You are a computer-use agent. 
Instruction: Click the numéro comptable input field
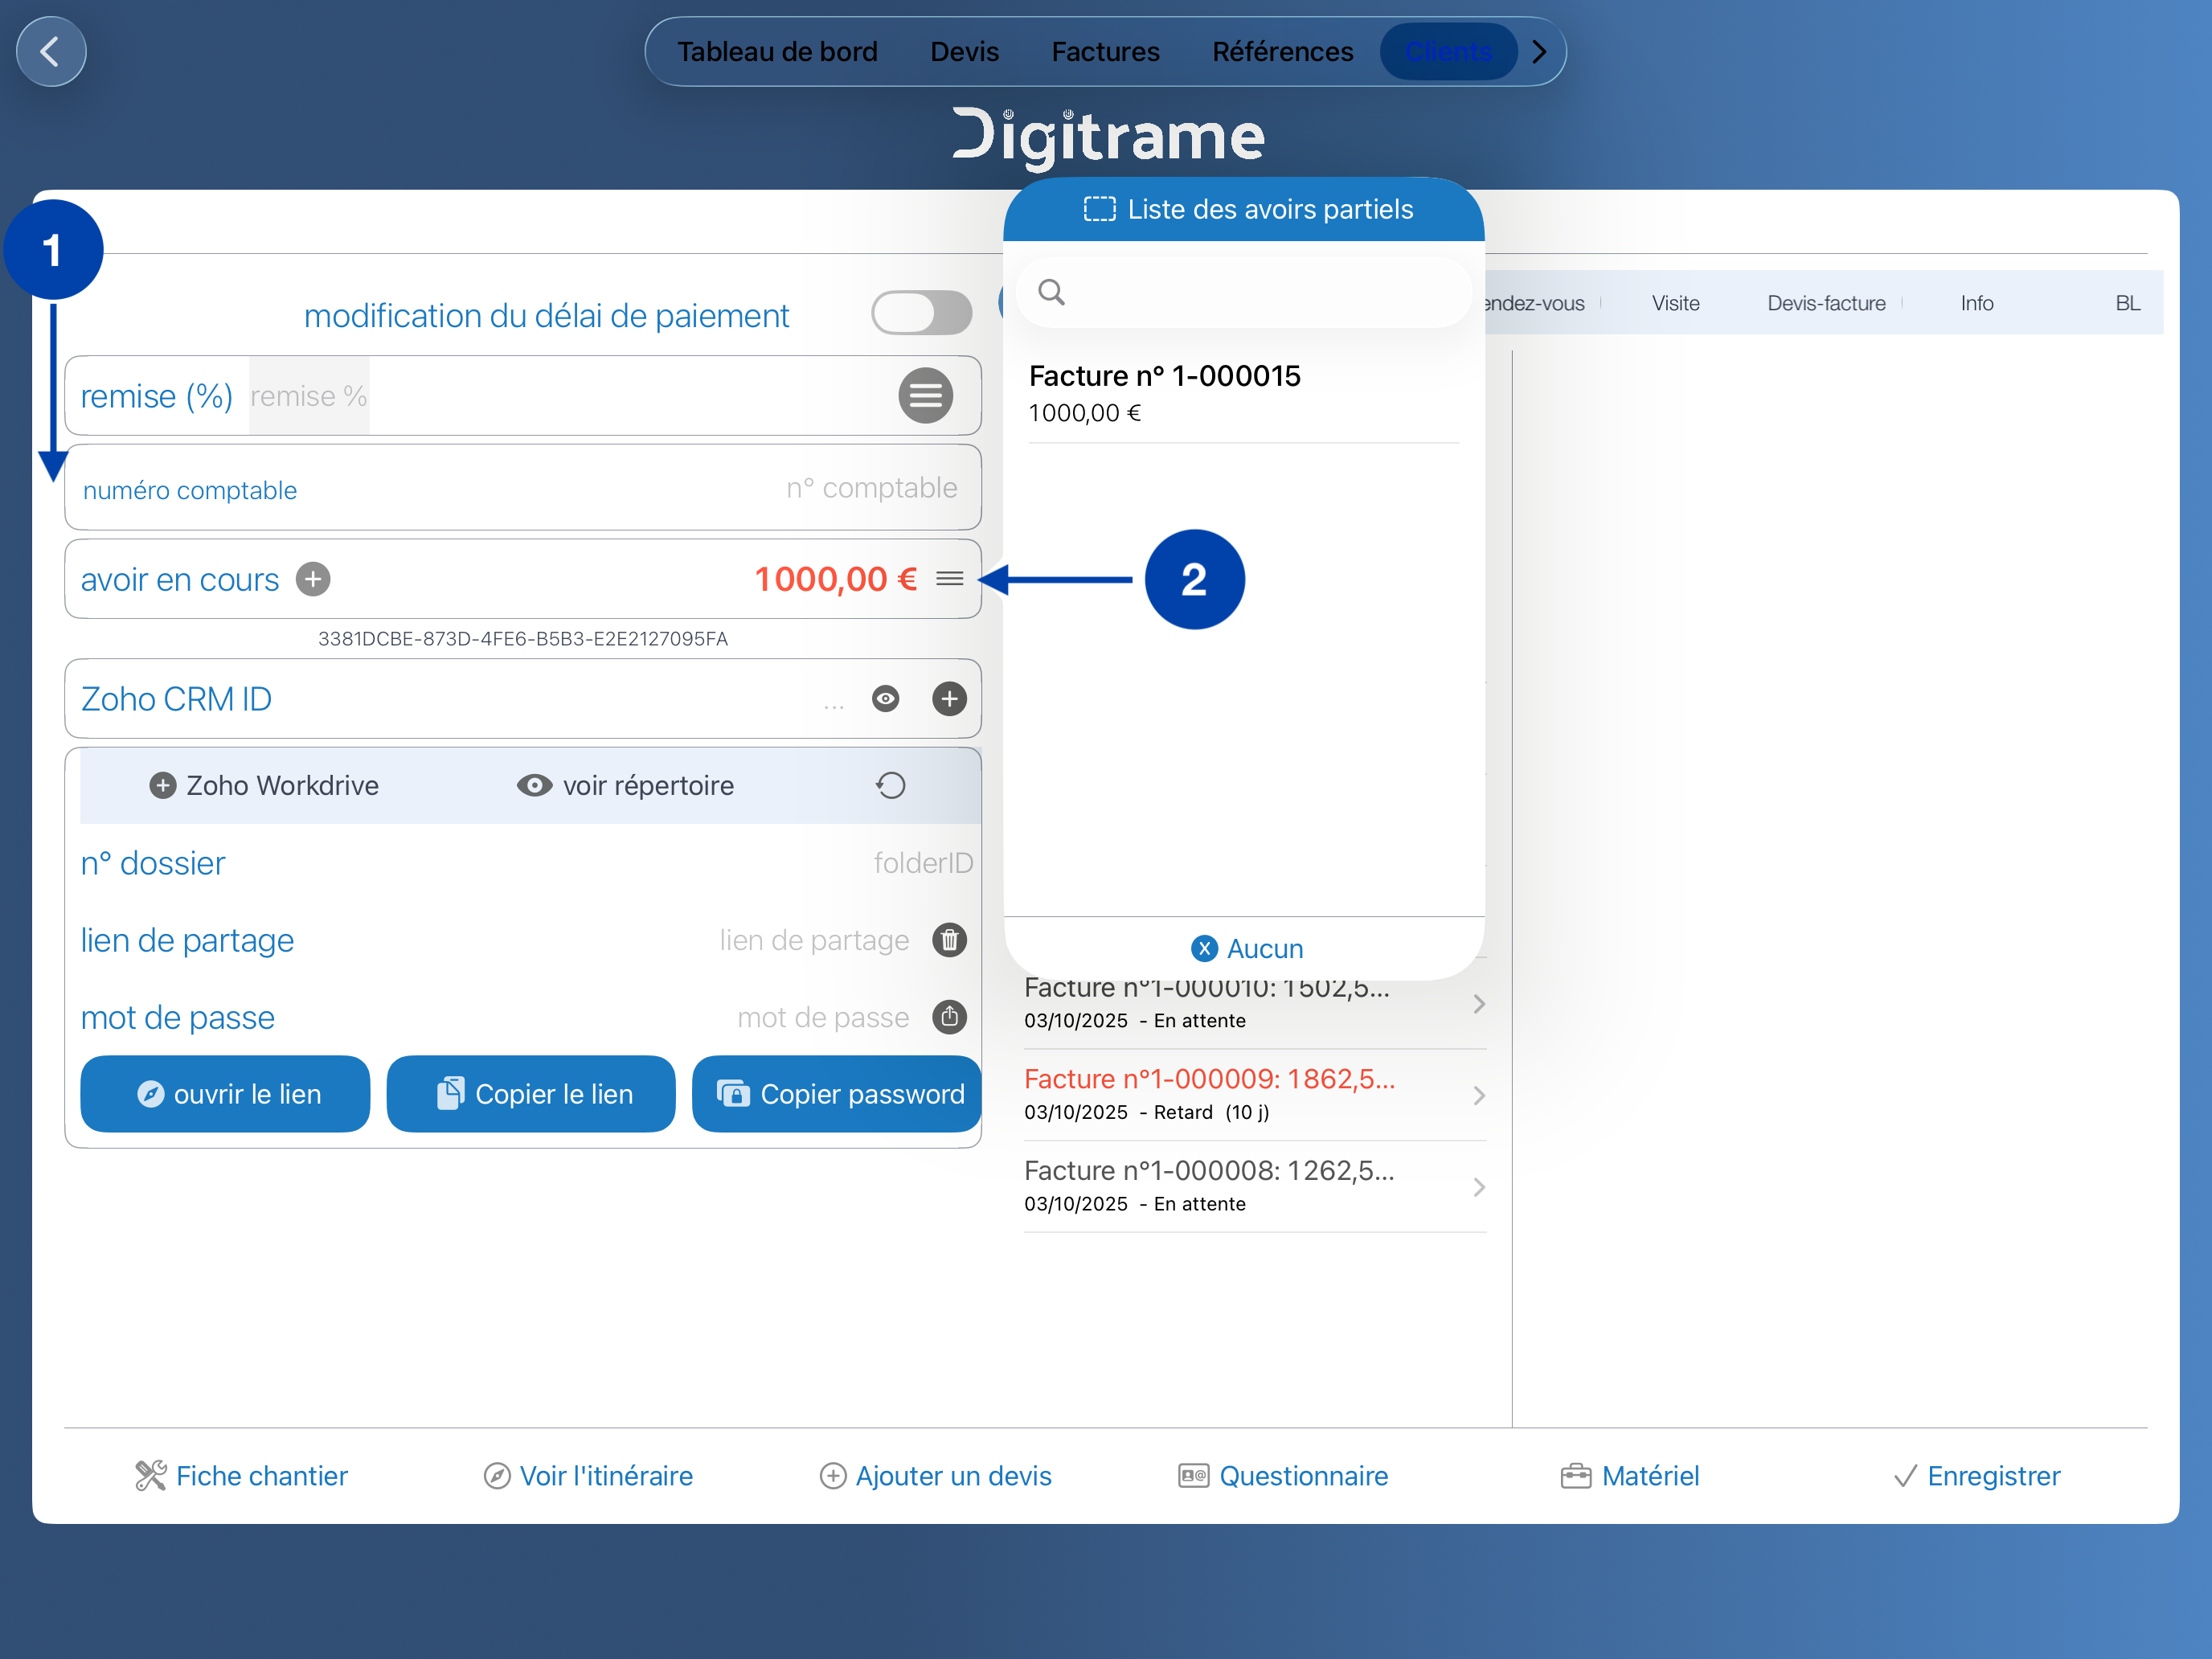pyautogui.click(x=870, y=488)
